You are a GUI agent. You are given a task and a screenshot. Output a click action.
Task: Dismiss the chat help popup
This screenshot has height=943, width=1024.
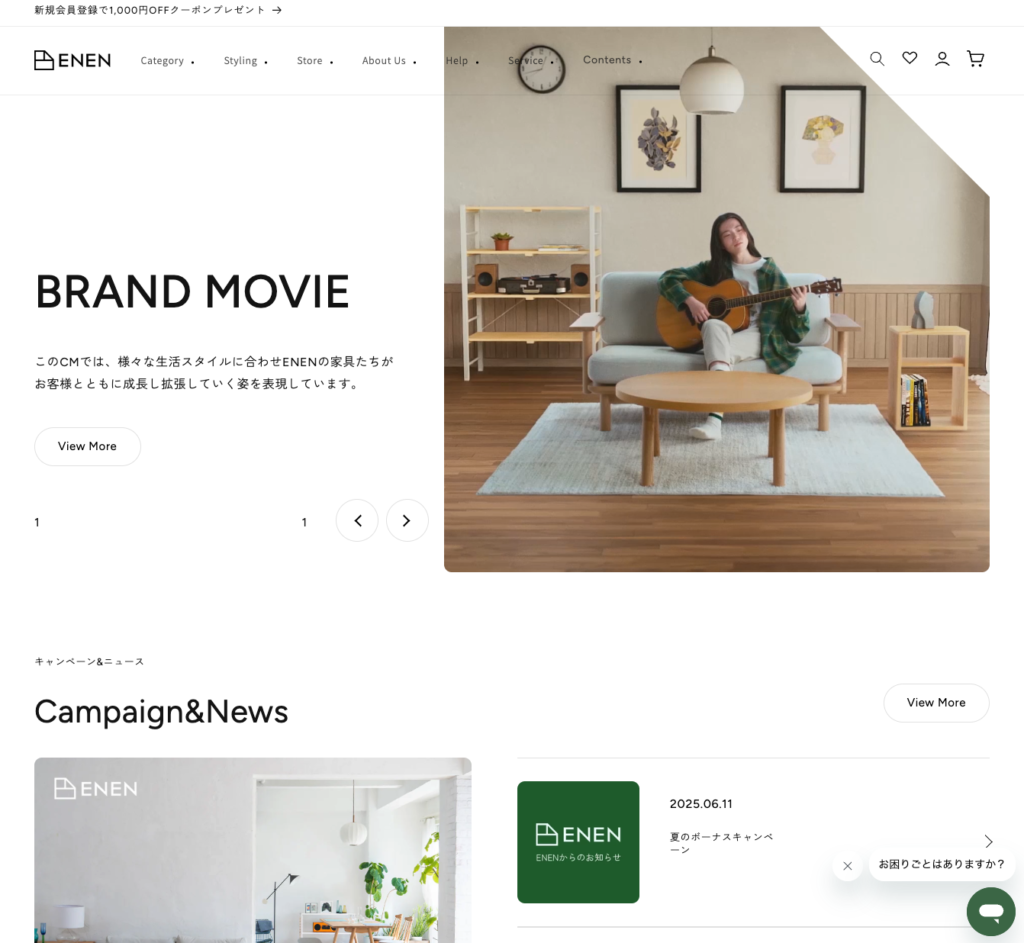847,866
